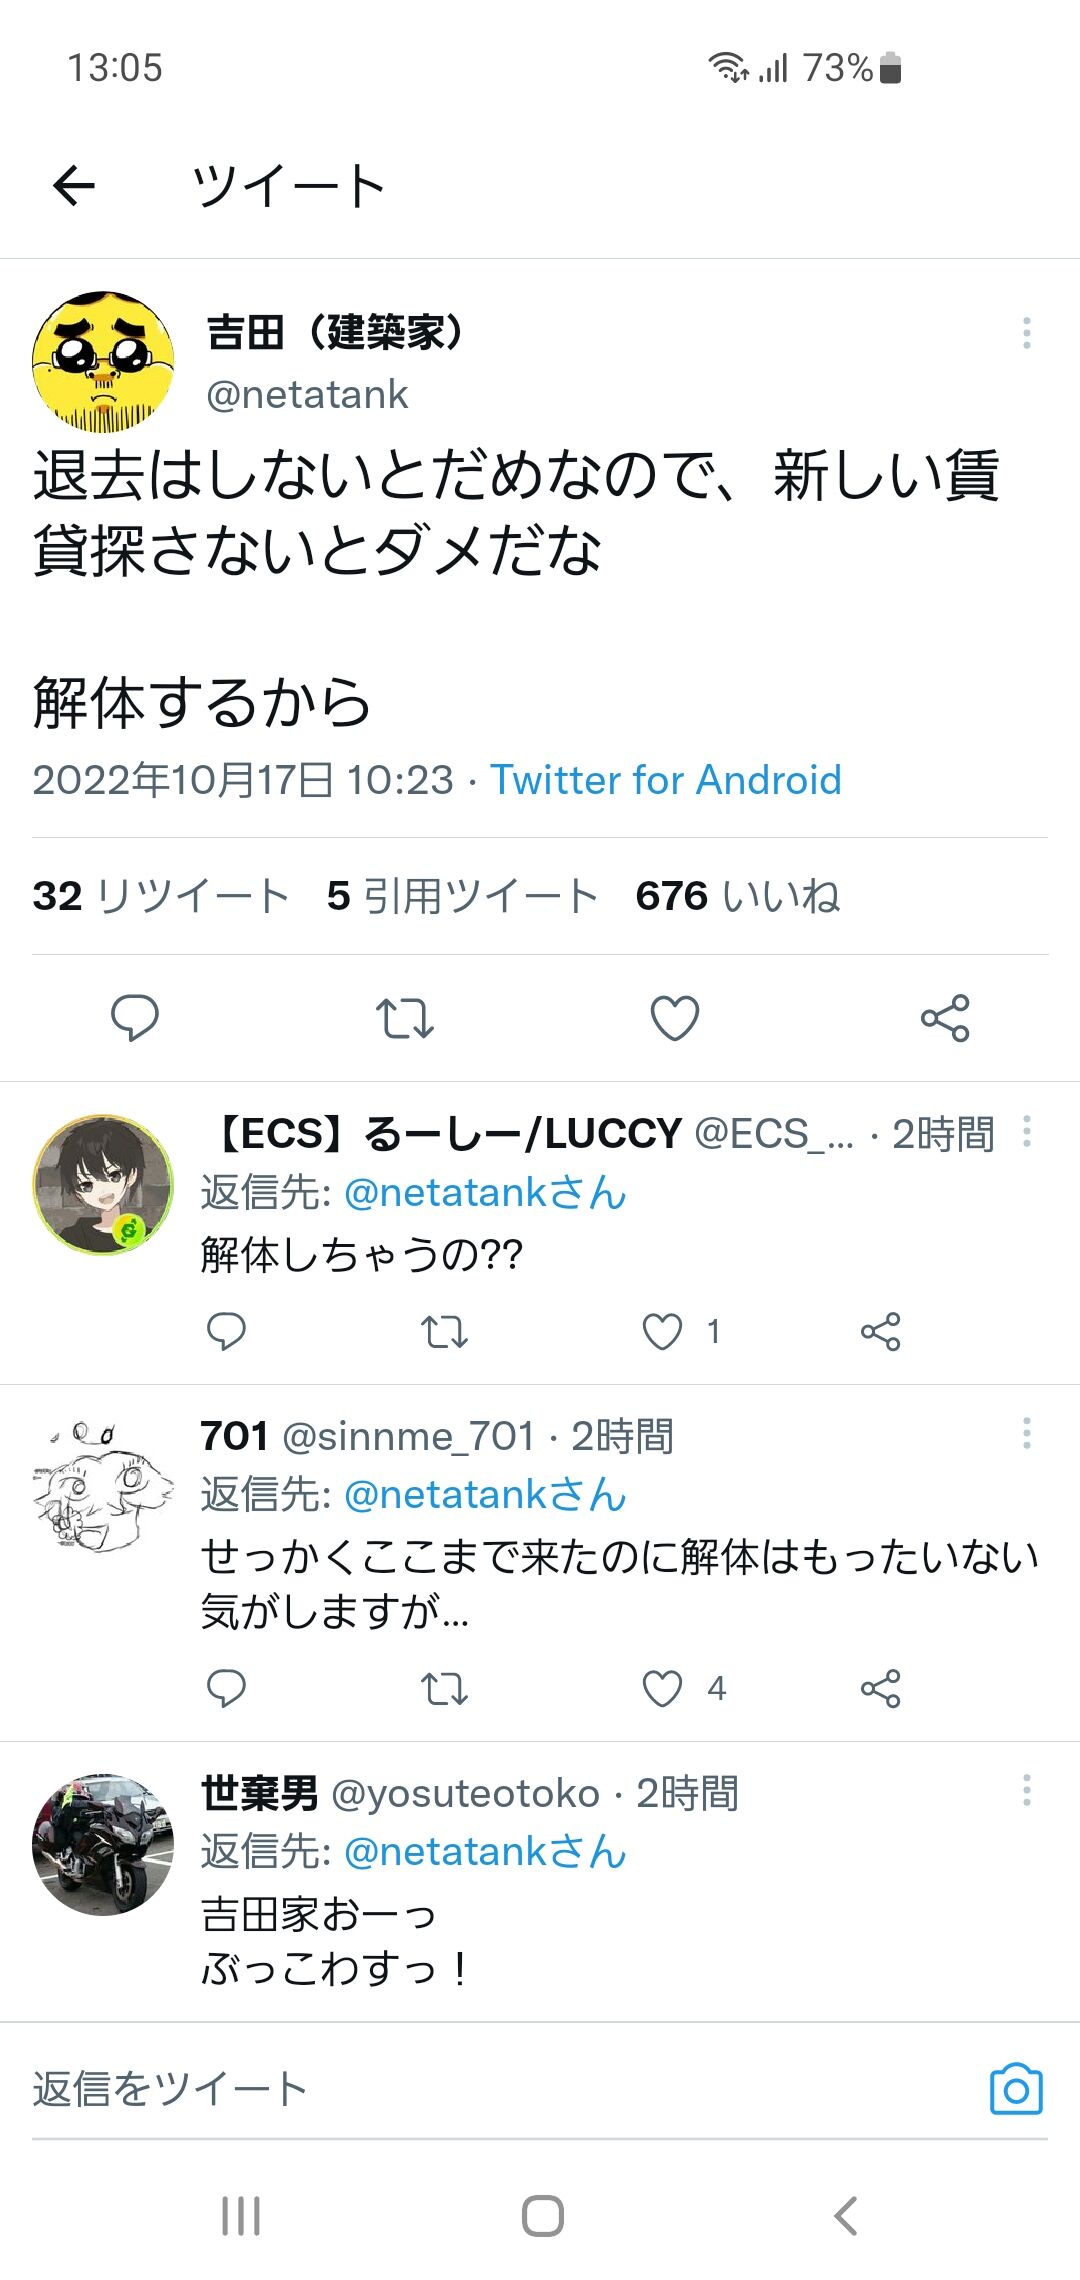Open the more options menu on the LUCCY reply
This screenshot has width=1080, height=2280.
click(1026, 1132)
